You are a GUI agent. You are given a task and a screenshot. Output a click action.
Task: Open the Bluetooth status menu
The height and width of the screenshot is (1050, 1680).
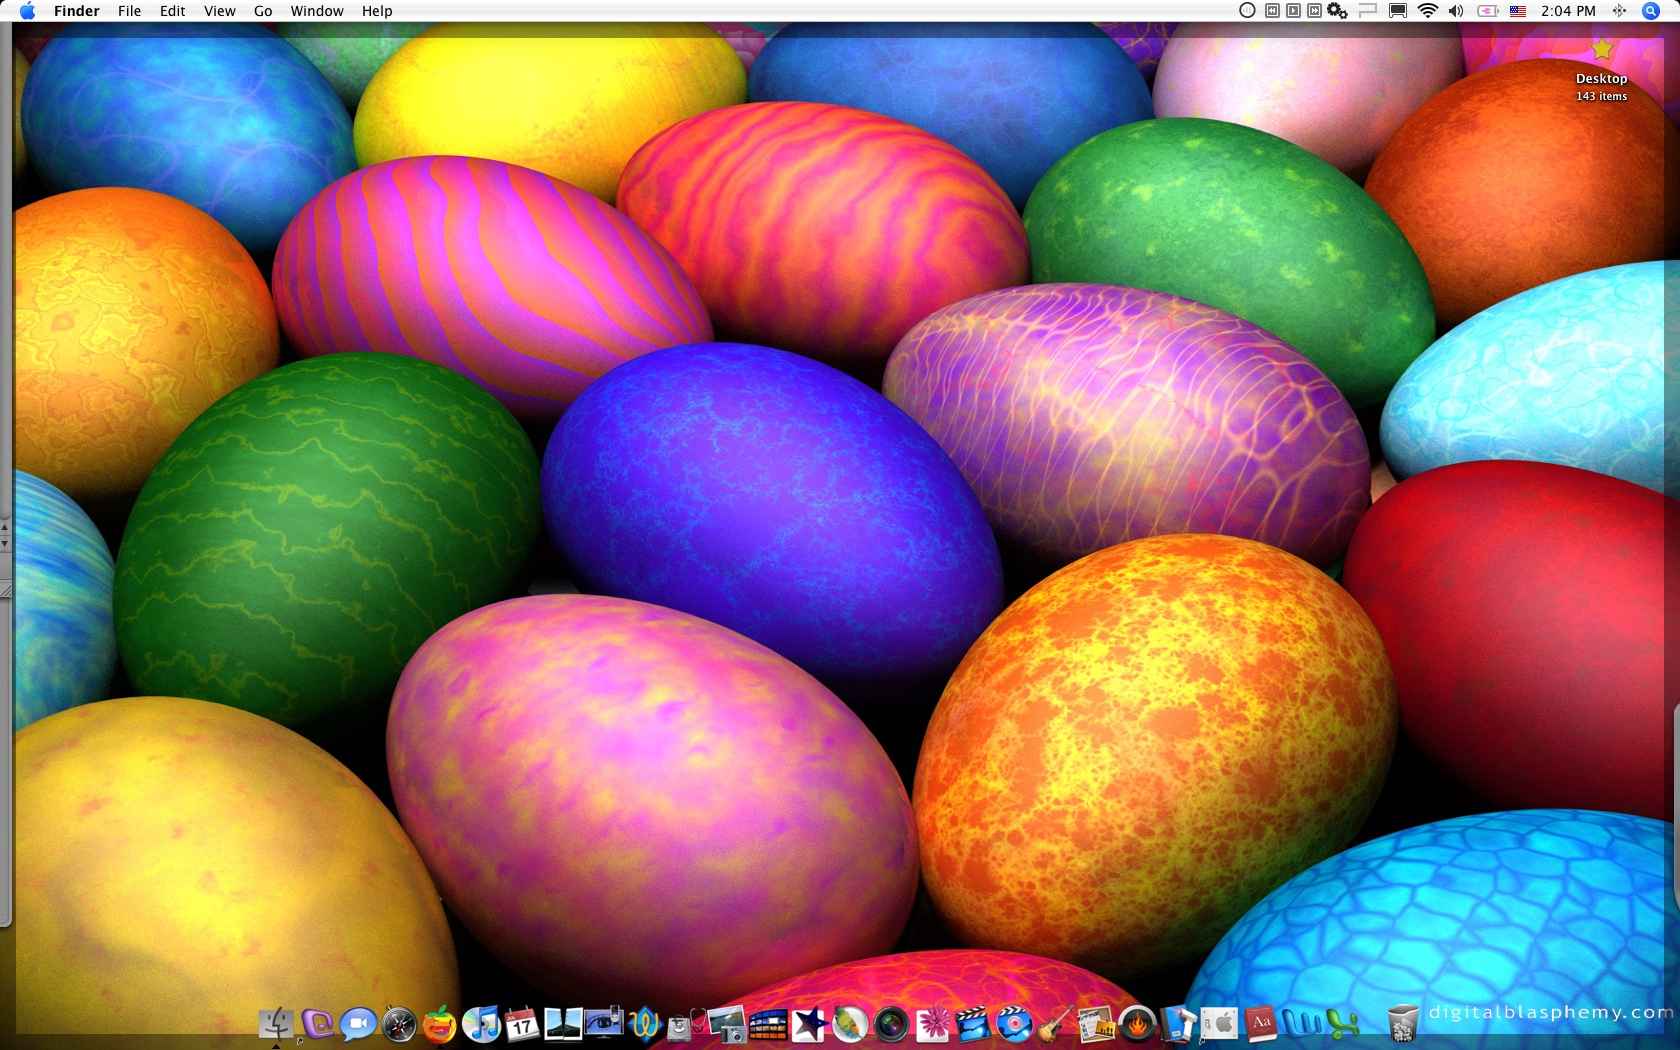click(x=1619, y=11)
